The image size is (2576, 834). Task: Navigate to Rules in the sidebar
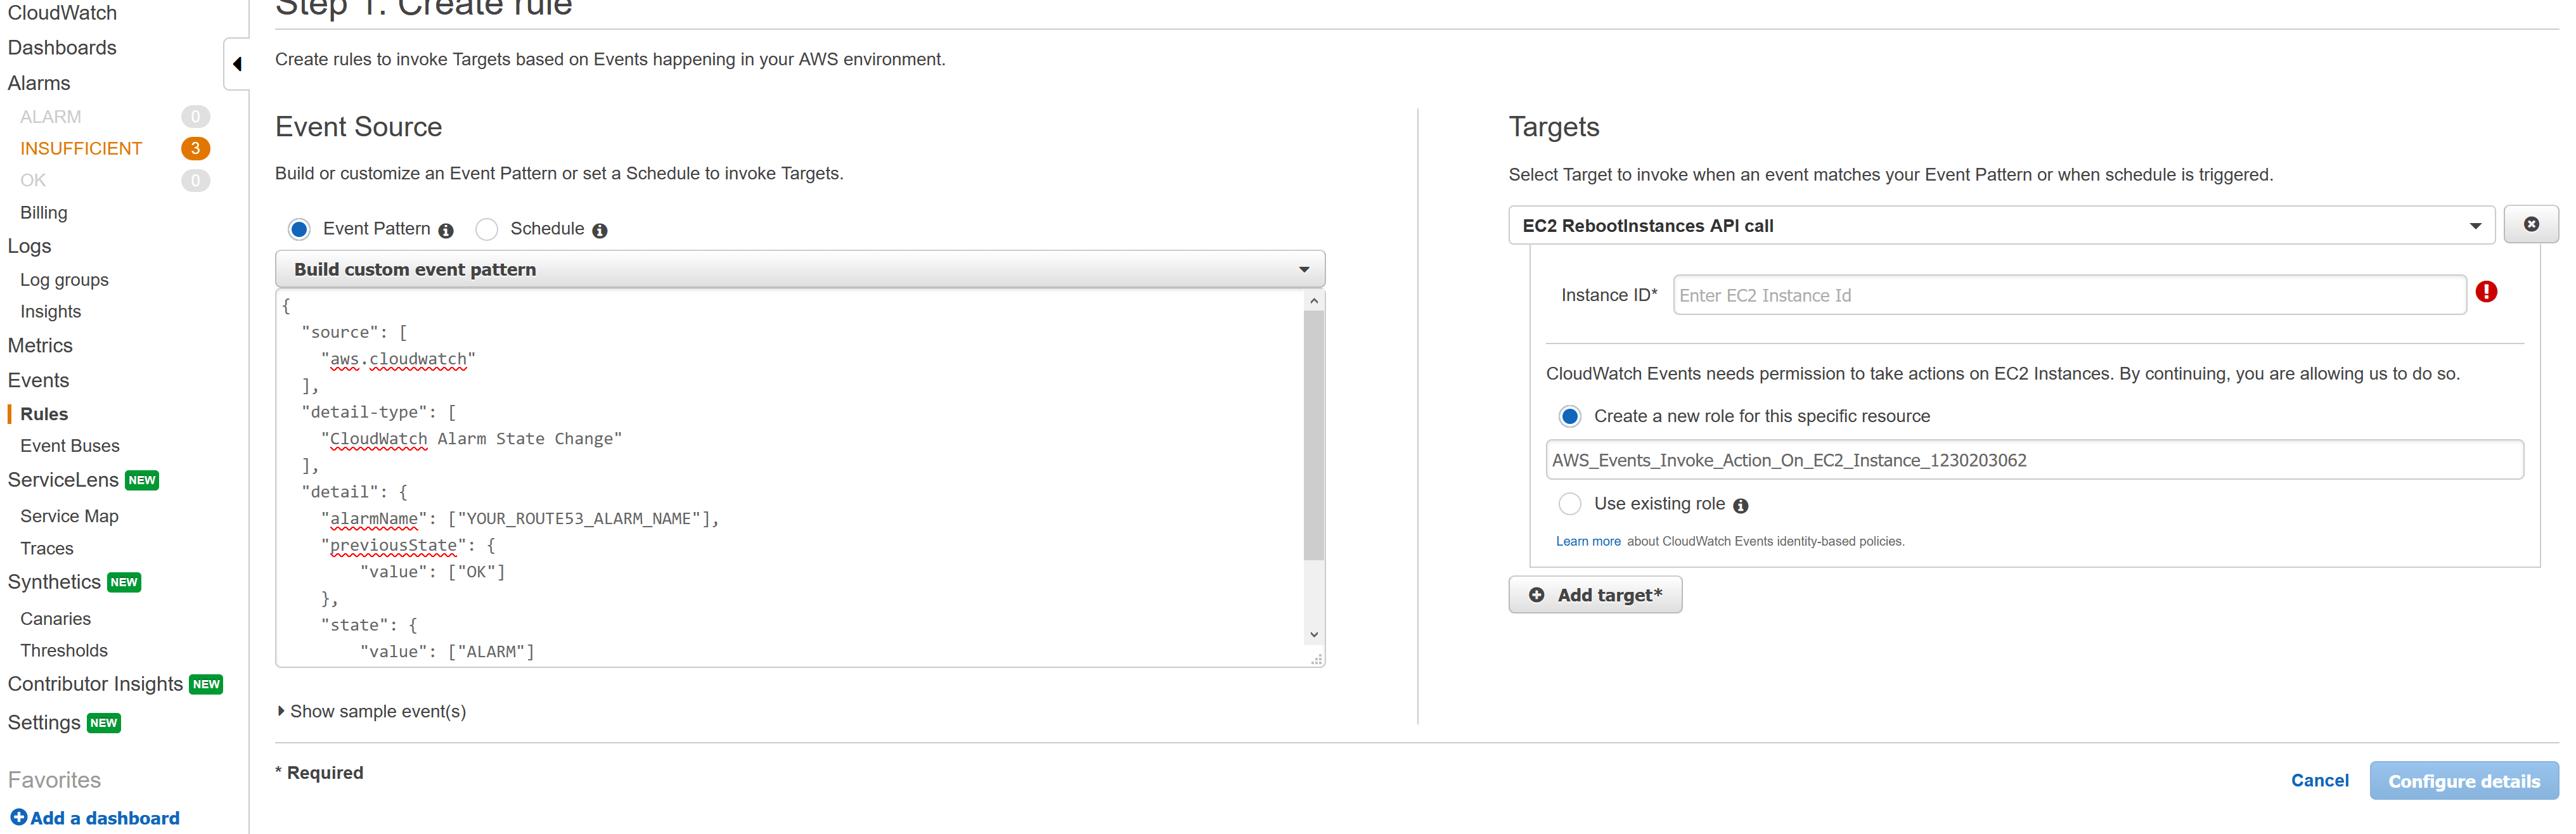(x=45, y=413)
